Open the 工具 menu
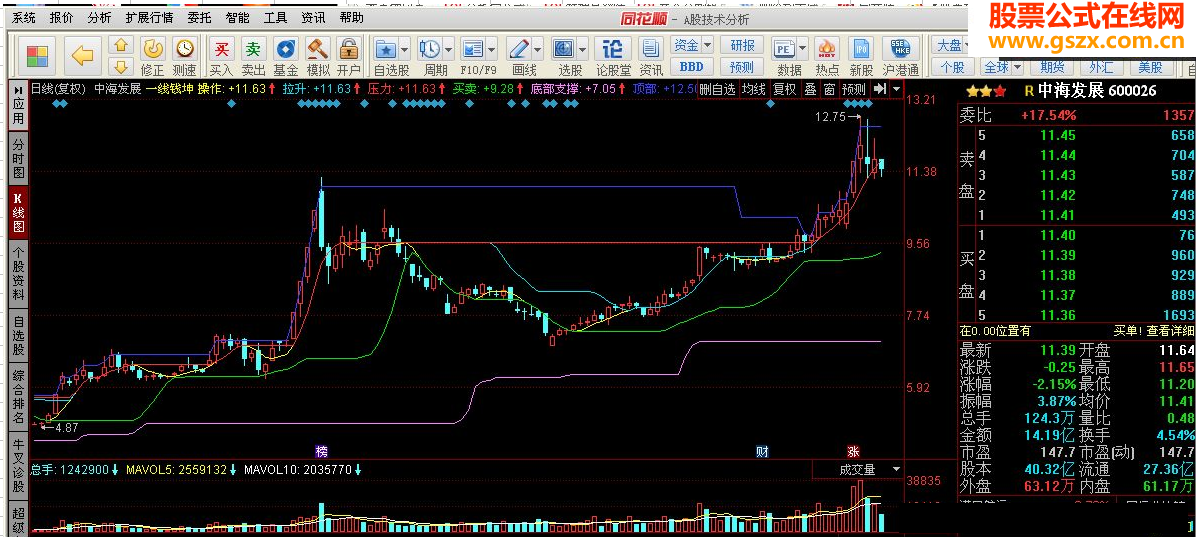 pyautogui.click(x=275, y=18)
